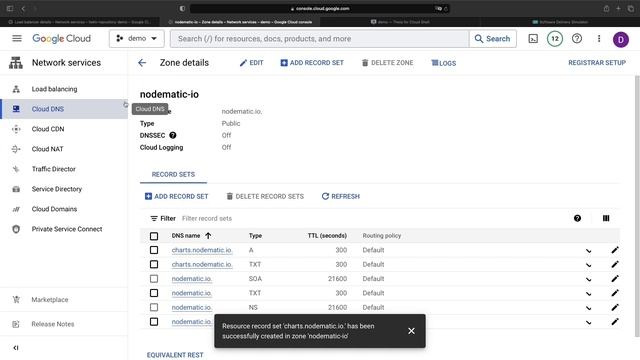Open the main navigation hamburger menu
Viewport: 640px width, 360px height.
point(17,38)
